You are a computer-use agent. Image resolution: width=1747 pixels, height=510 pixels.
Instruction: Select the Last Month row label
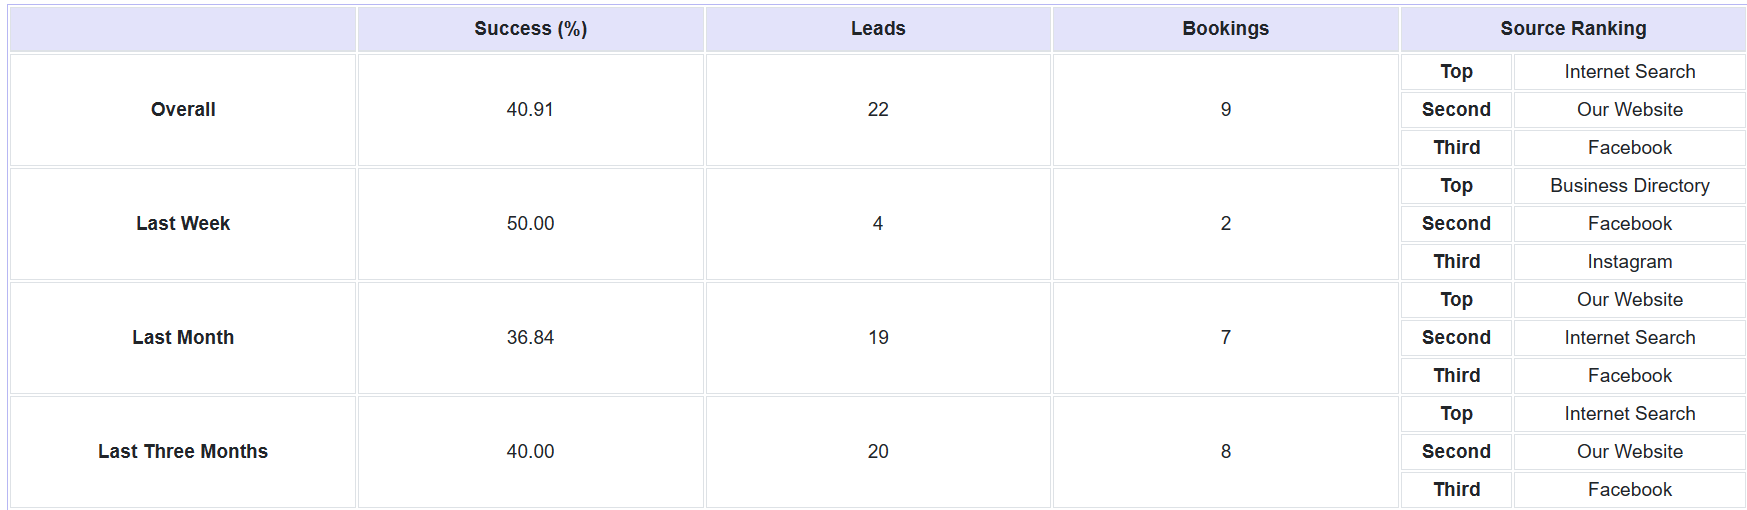pyautogui.click(x=183, y=338)
